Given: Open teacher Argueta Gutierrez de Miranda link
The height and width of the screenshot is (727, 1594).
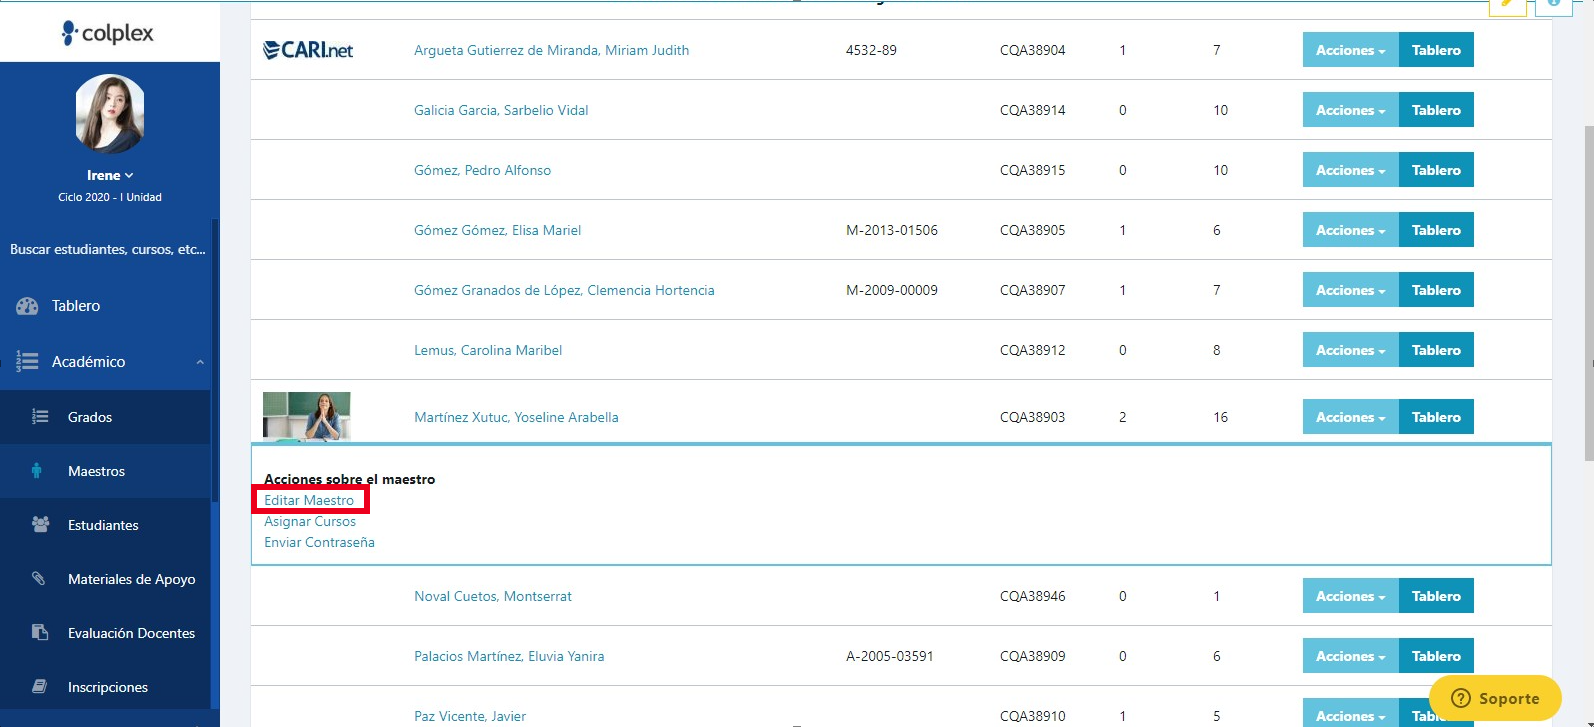Looking at the screenshot, I should (551, 50).
